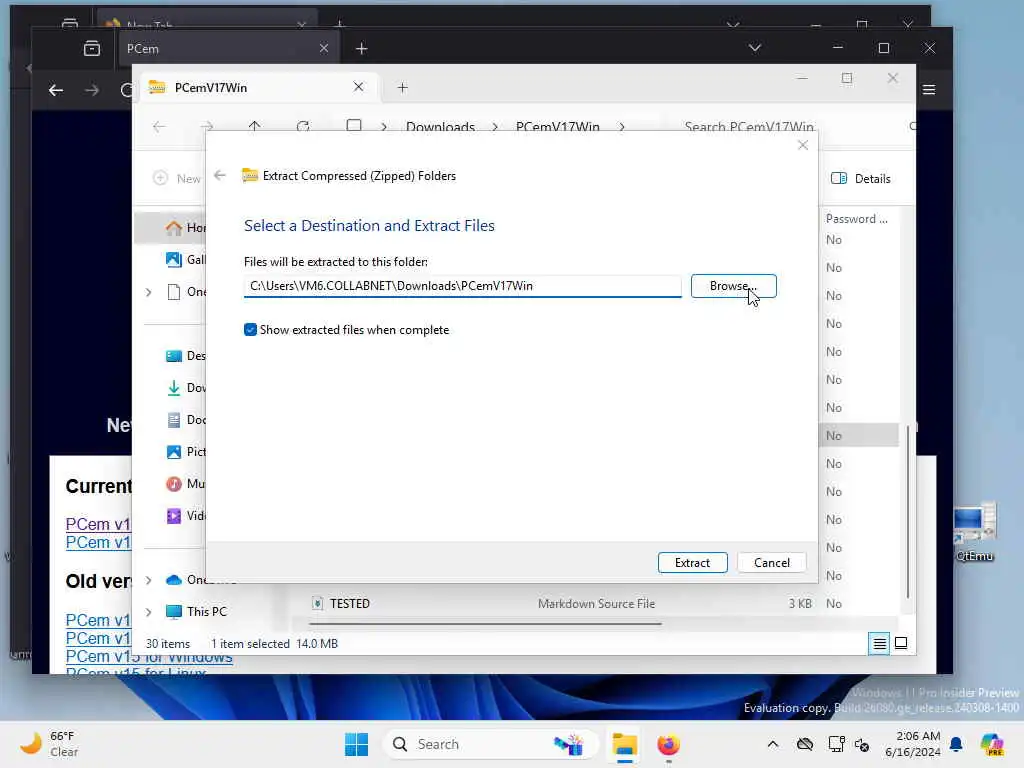Click the horizontal scrollbar in file list
The height and width of the screenshot is (768, 1024).
485,624
